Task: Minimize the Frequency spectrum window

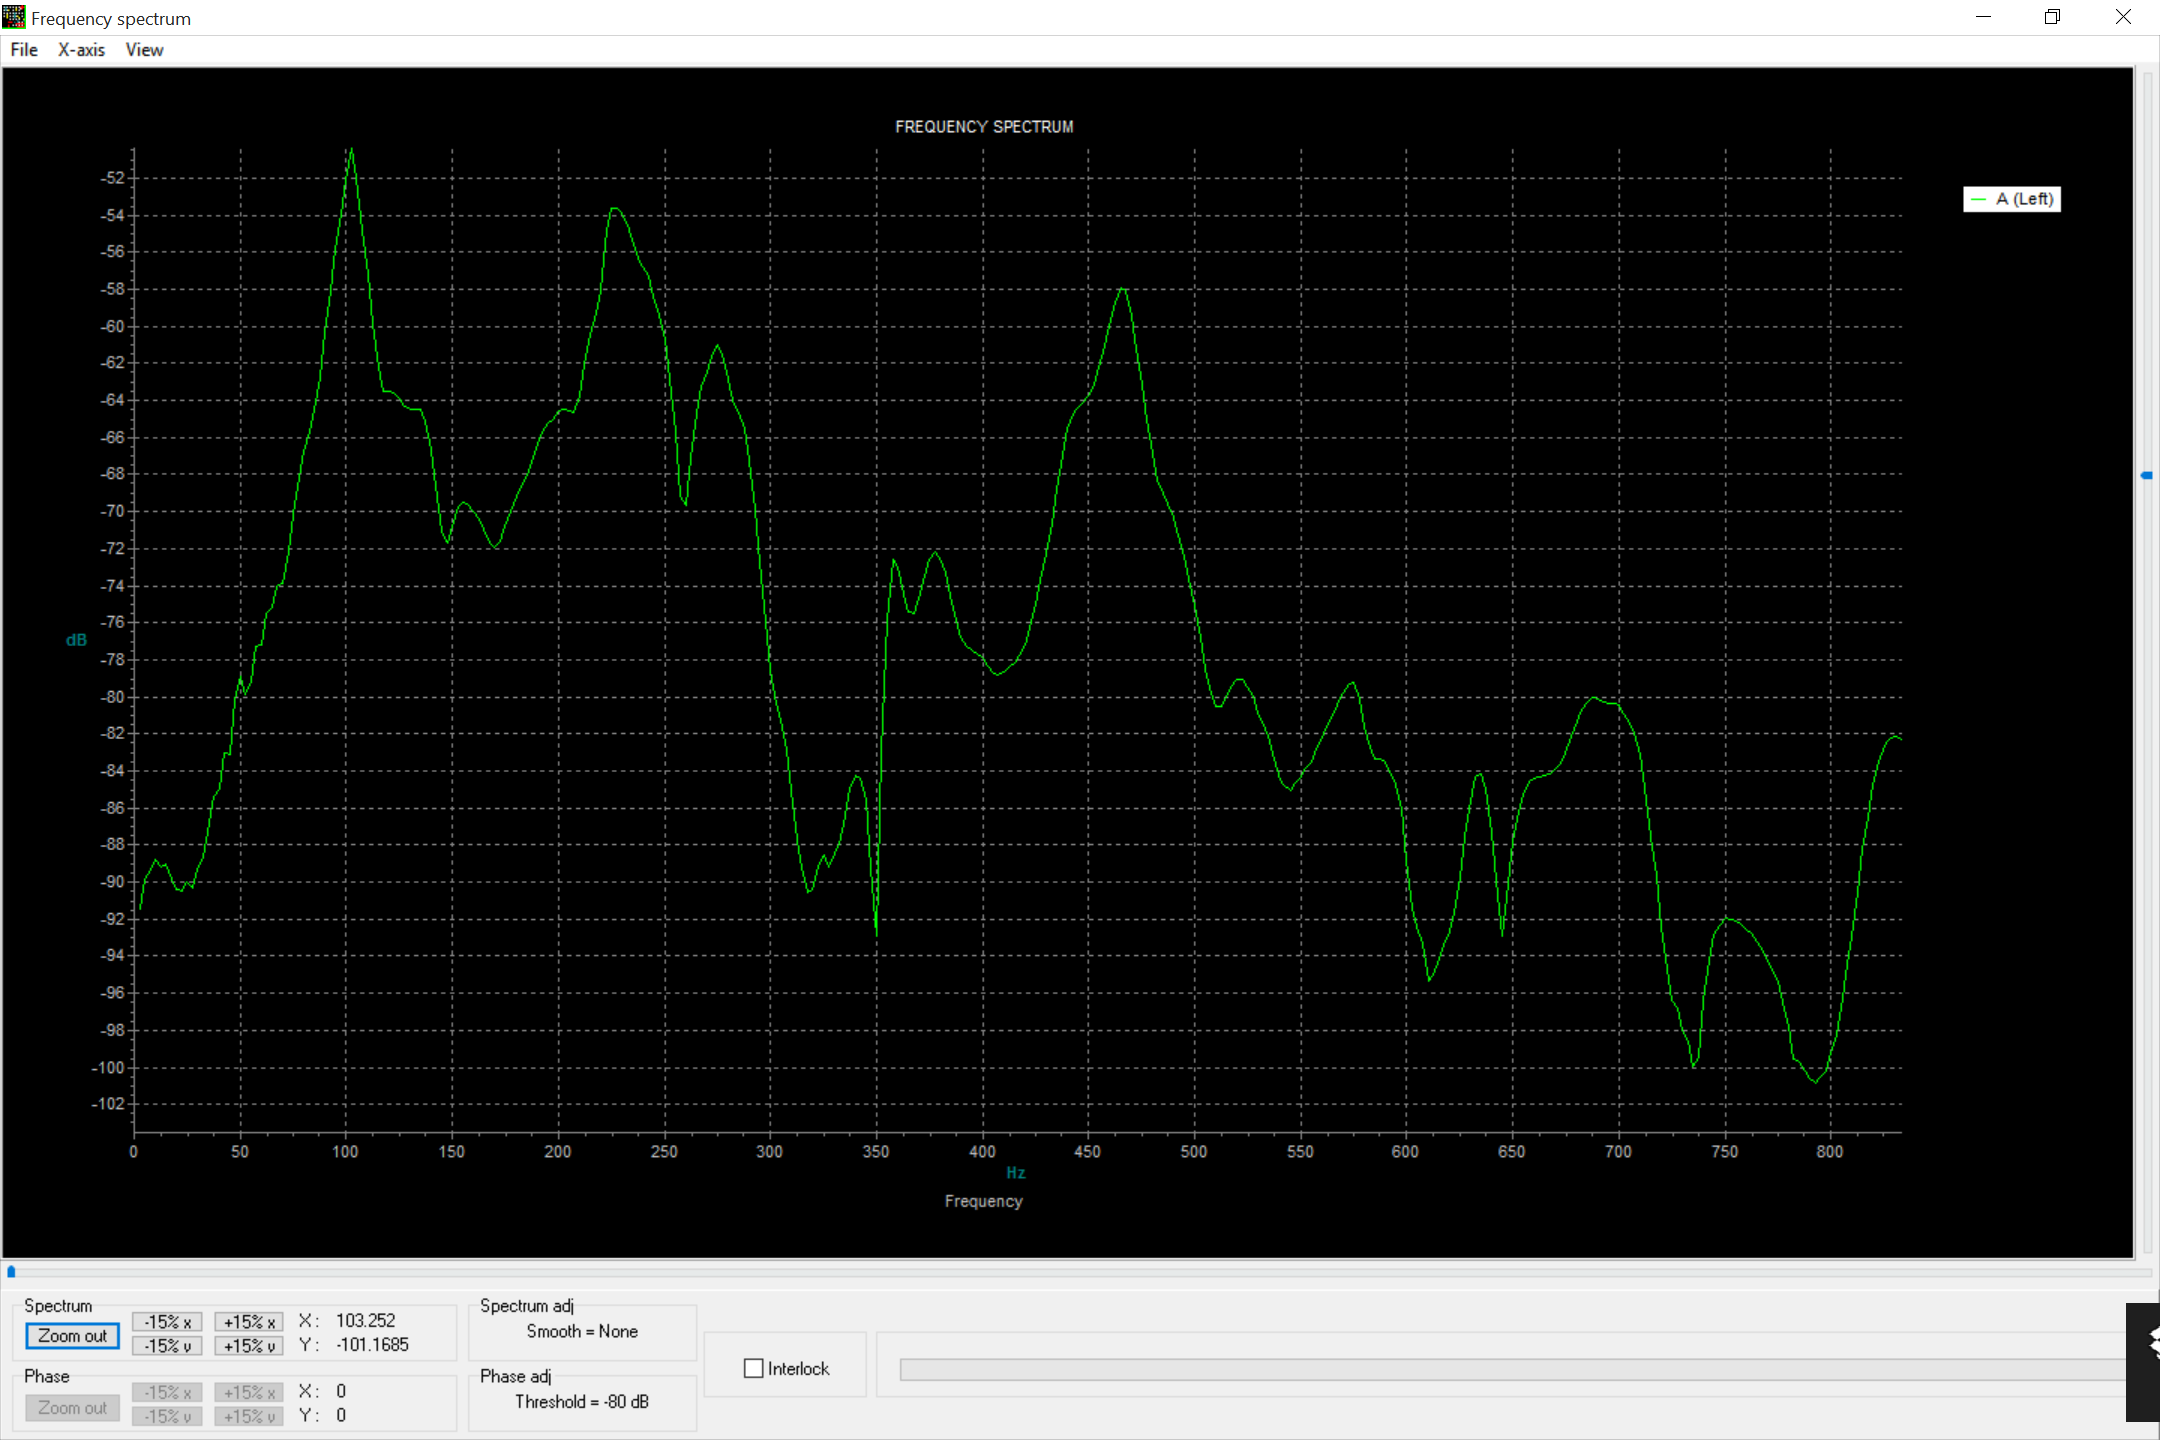Action: (1984, 17)
